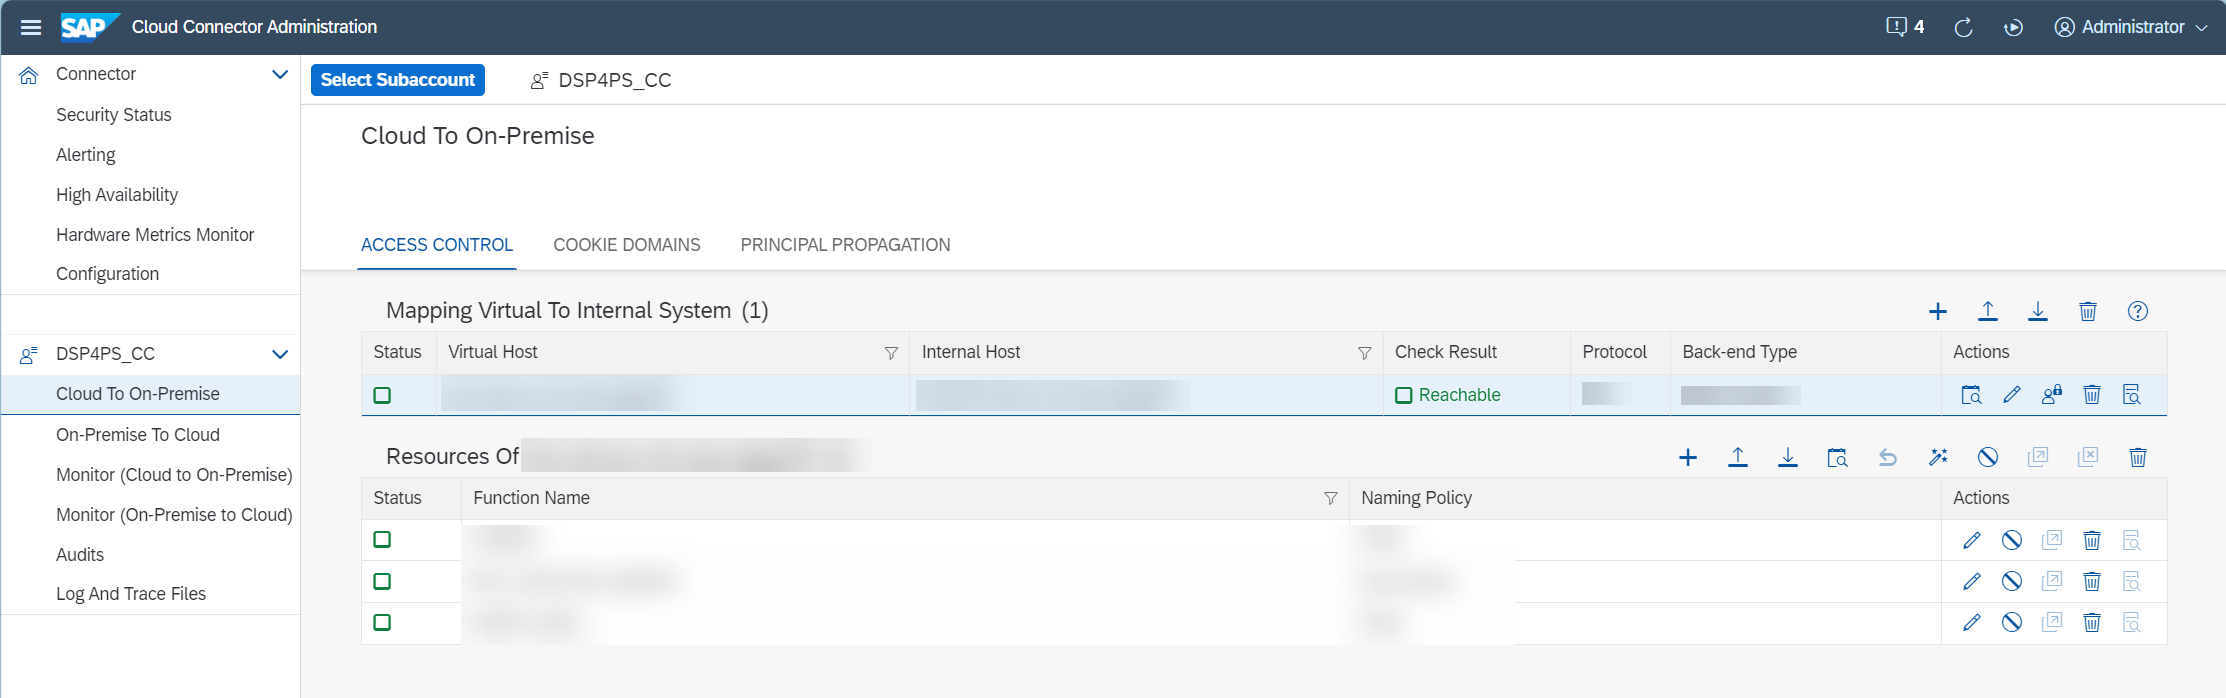Open Hardware Metrics Monitor
The width and height of the screenshot is (2226, 698).
click(x=155, y=235)
